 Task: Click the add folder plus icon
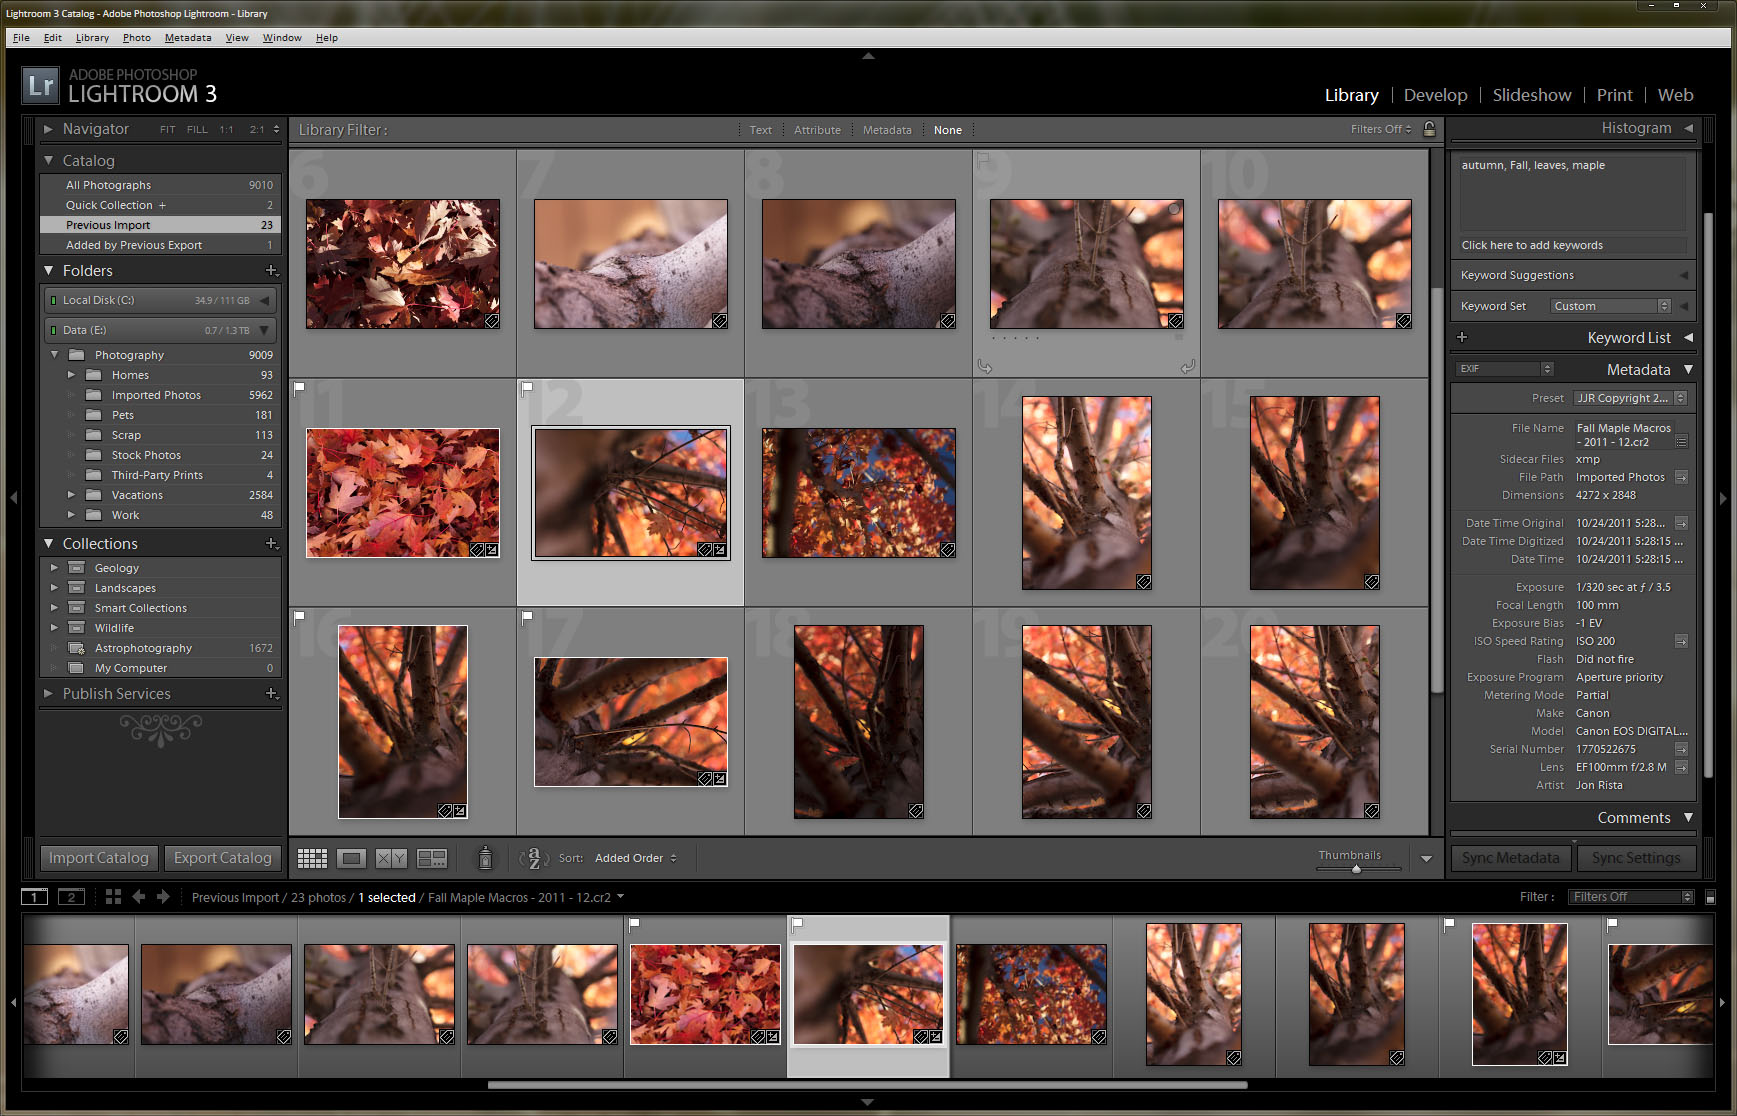(x=271, y=271)
